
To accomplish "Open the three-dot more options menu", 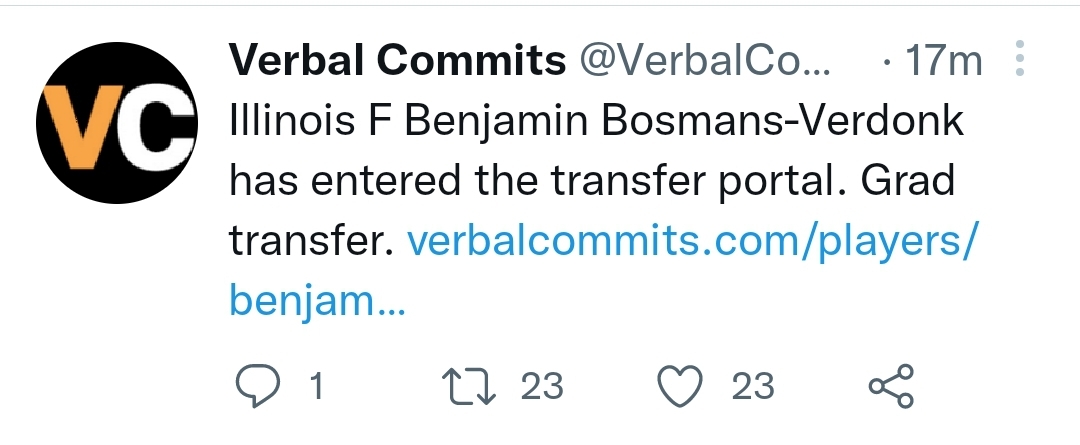I will (1020, 60).
